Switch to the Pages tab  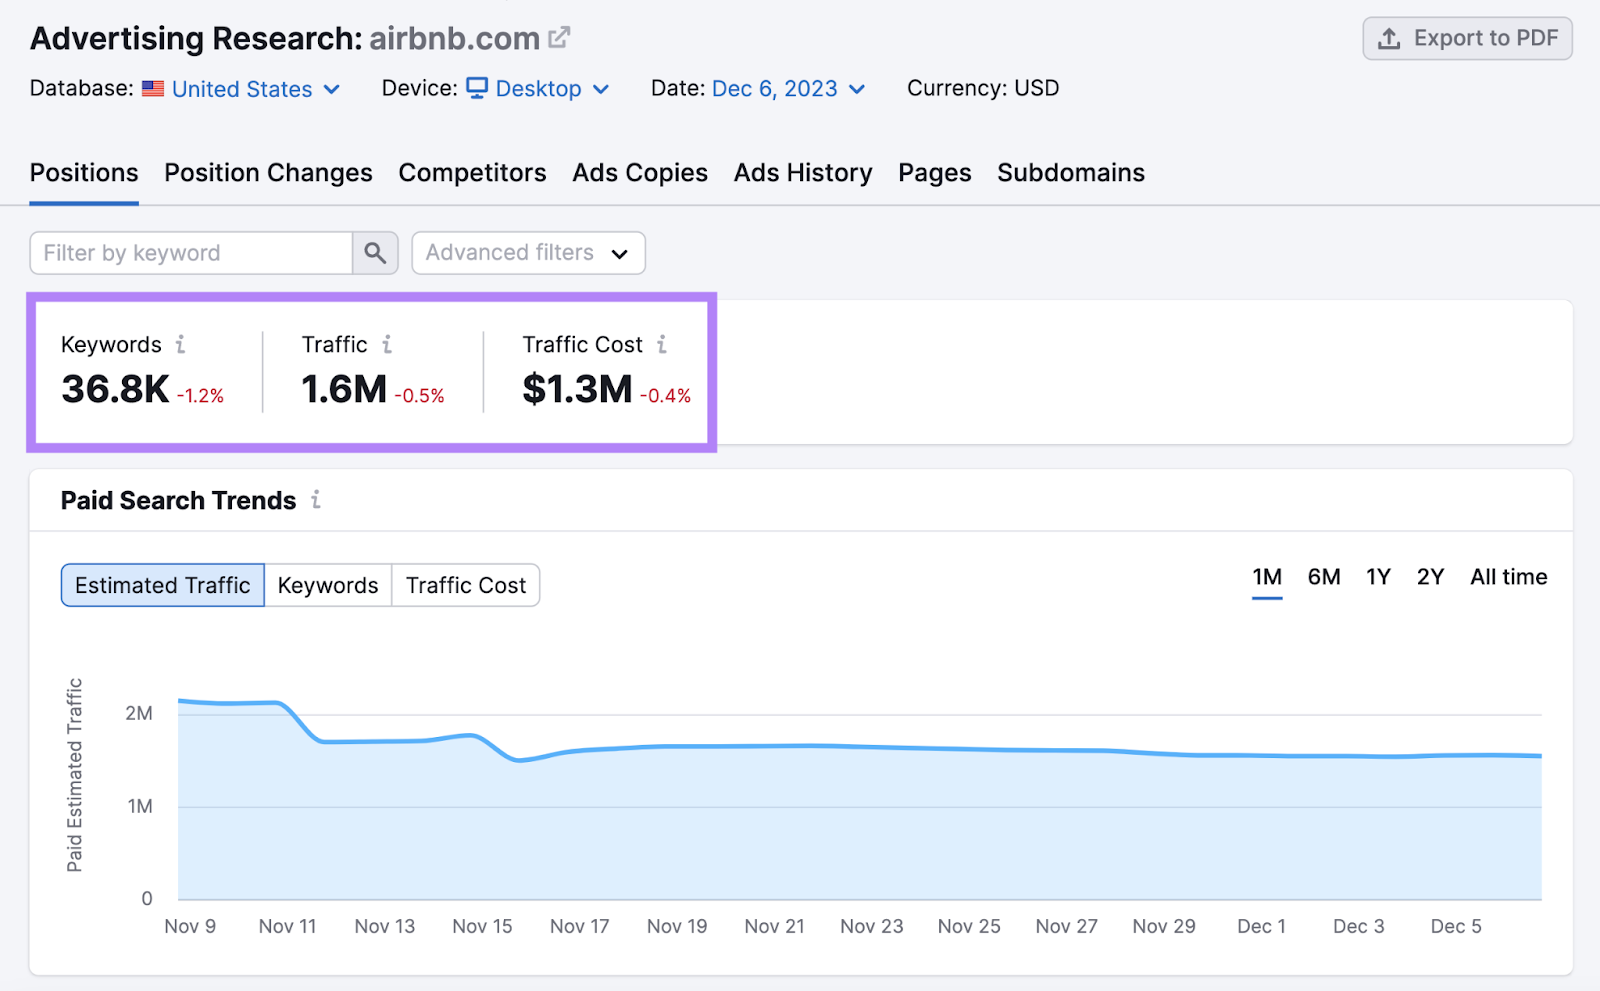(935, 173)
